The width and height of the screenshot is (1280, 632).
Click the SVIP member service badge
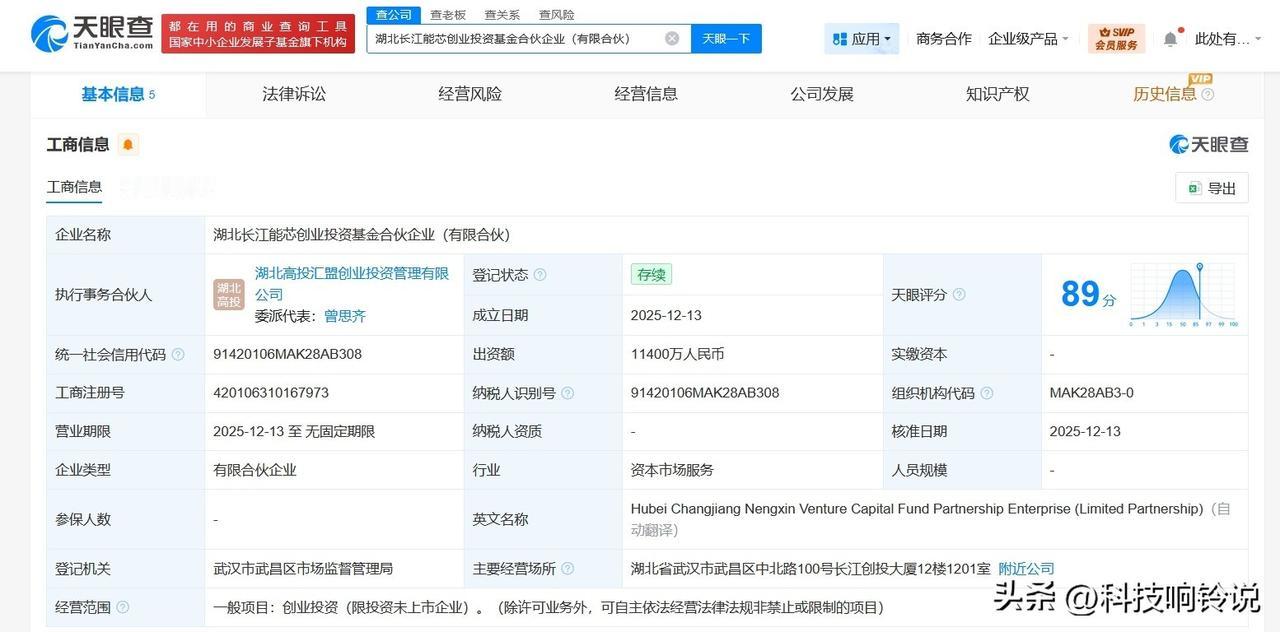click(1116, 38)
